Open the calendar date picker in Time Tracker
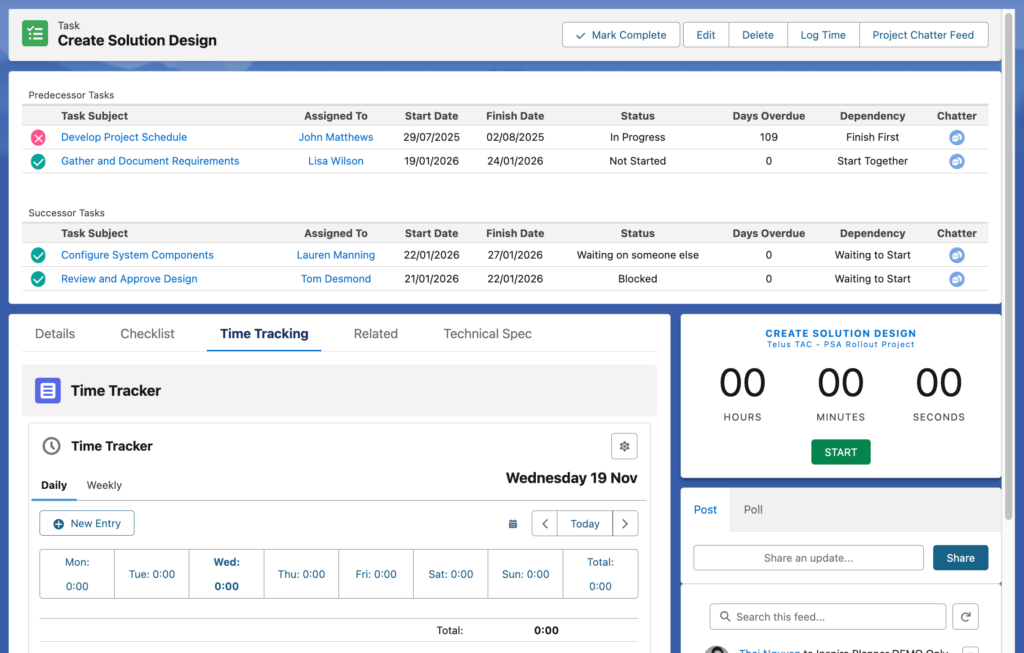1024x653 pixels. pyautogui.click(x=512, y=523)
